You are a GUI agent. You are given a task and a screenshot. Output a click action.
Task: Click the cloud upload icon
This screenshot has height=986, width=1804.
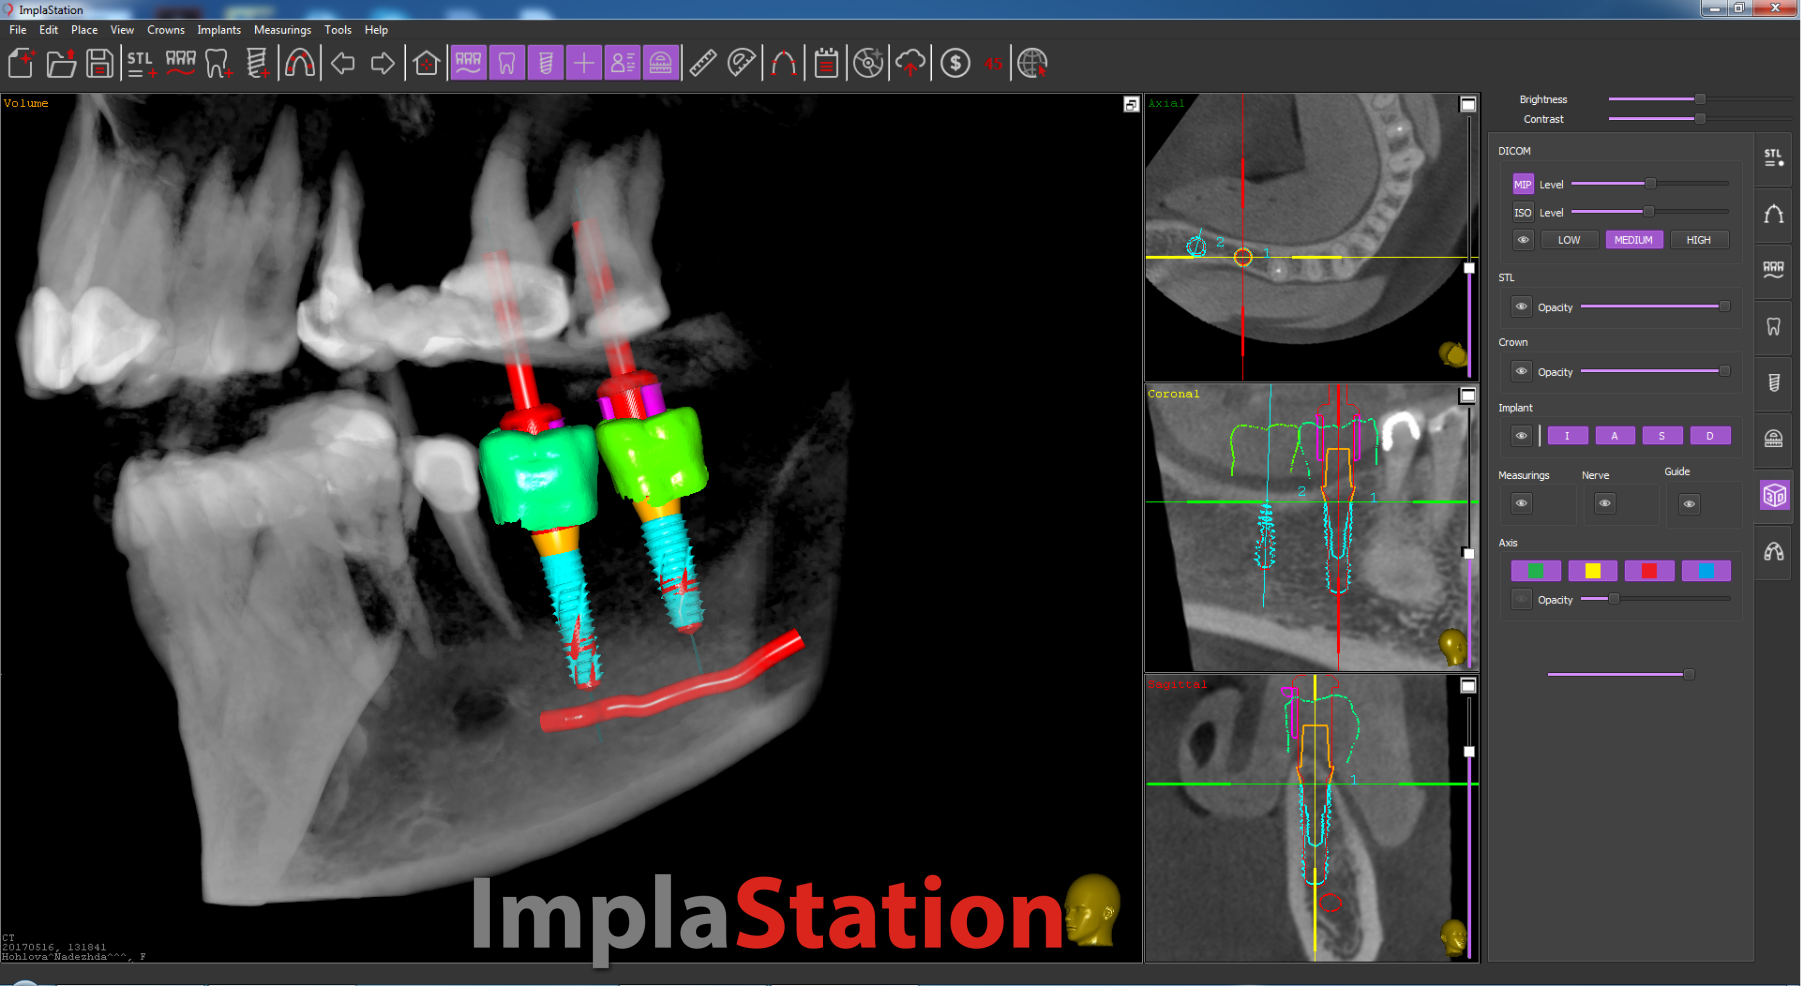[910, 63]
